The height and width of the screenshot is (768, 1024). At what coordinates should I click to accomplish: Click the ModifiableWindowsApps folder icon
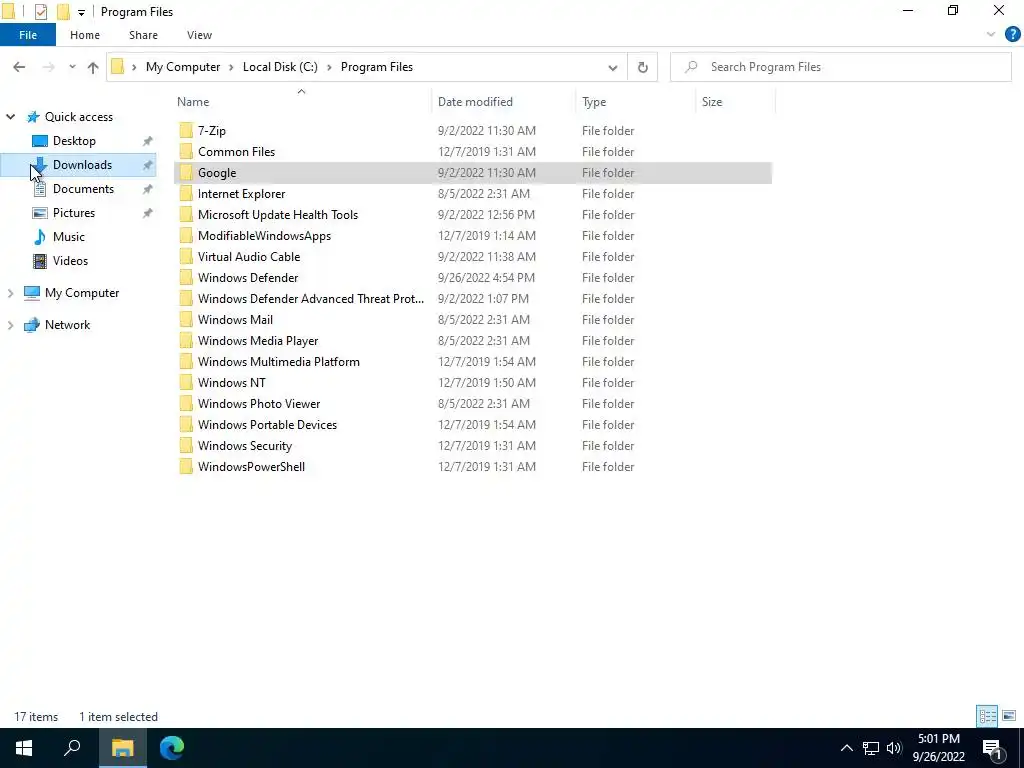click(x=186, y=236)
